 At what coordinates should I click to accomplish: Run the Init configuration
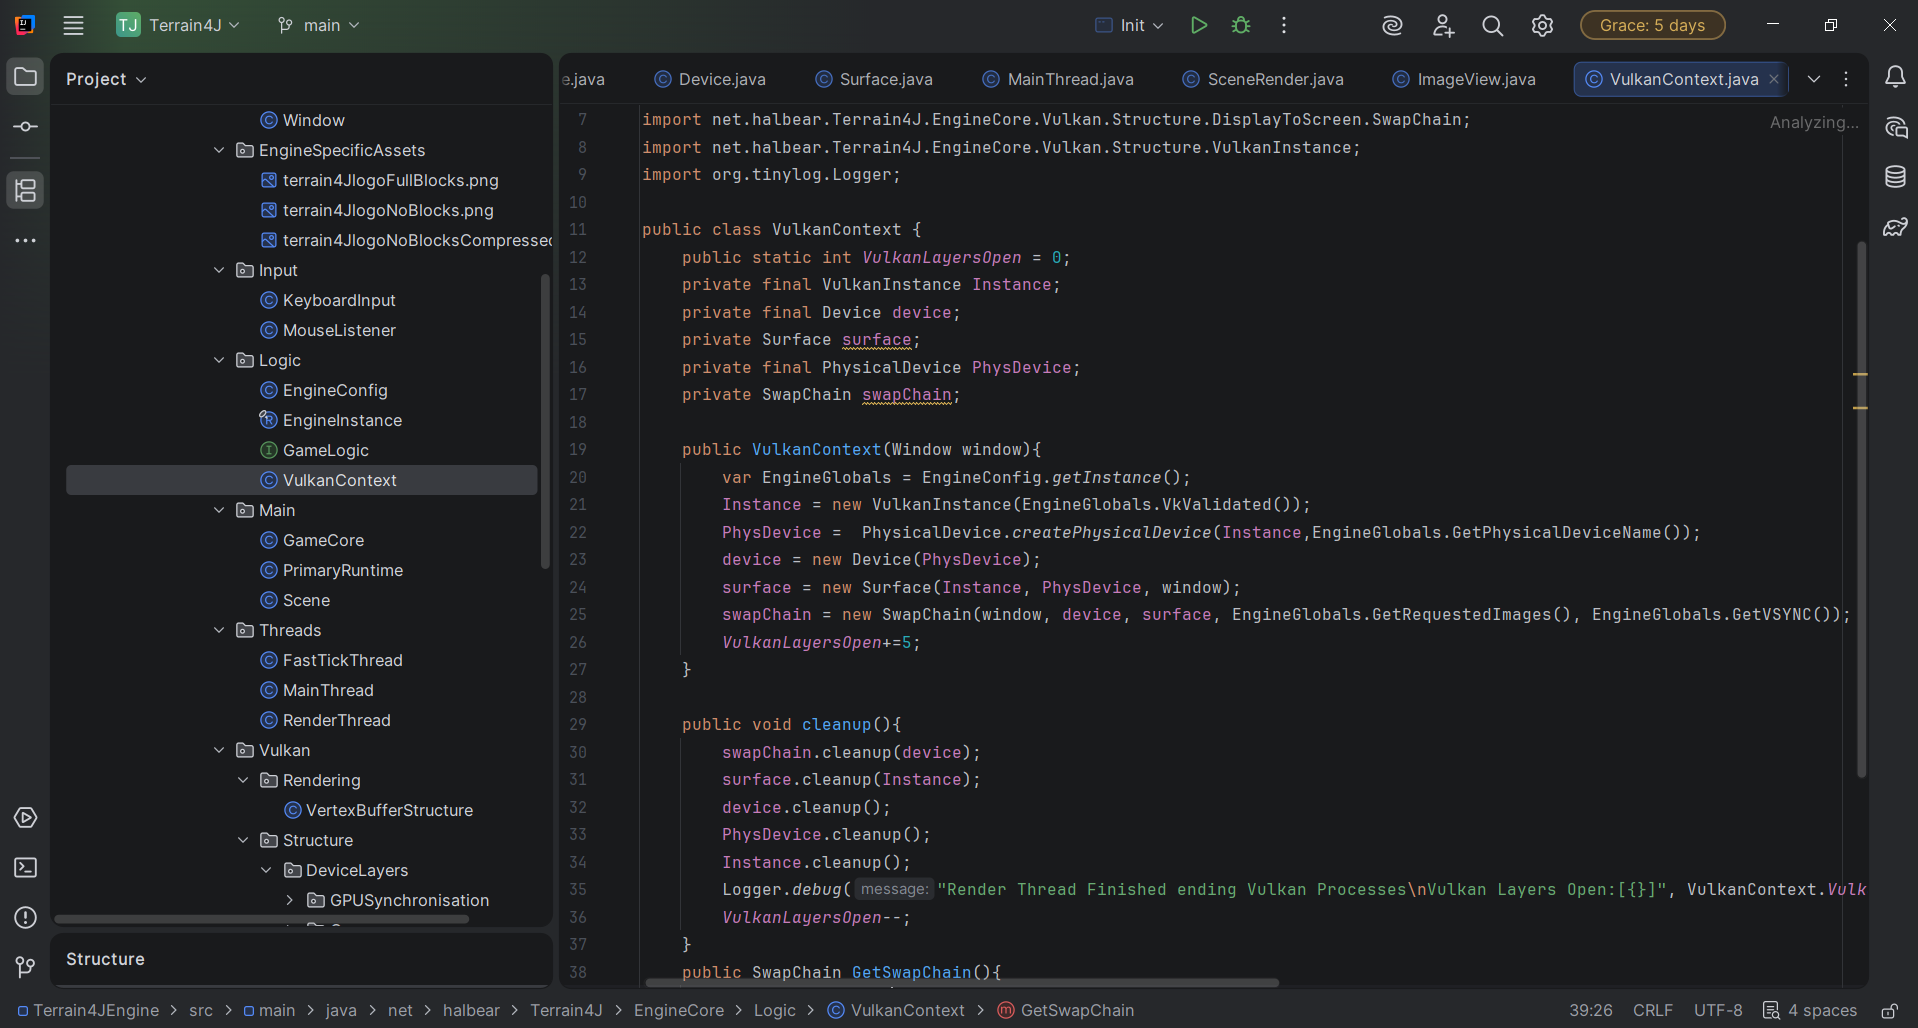click(1198, 25)
